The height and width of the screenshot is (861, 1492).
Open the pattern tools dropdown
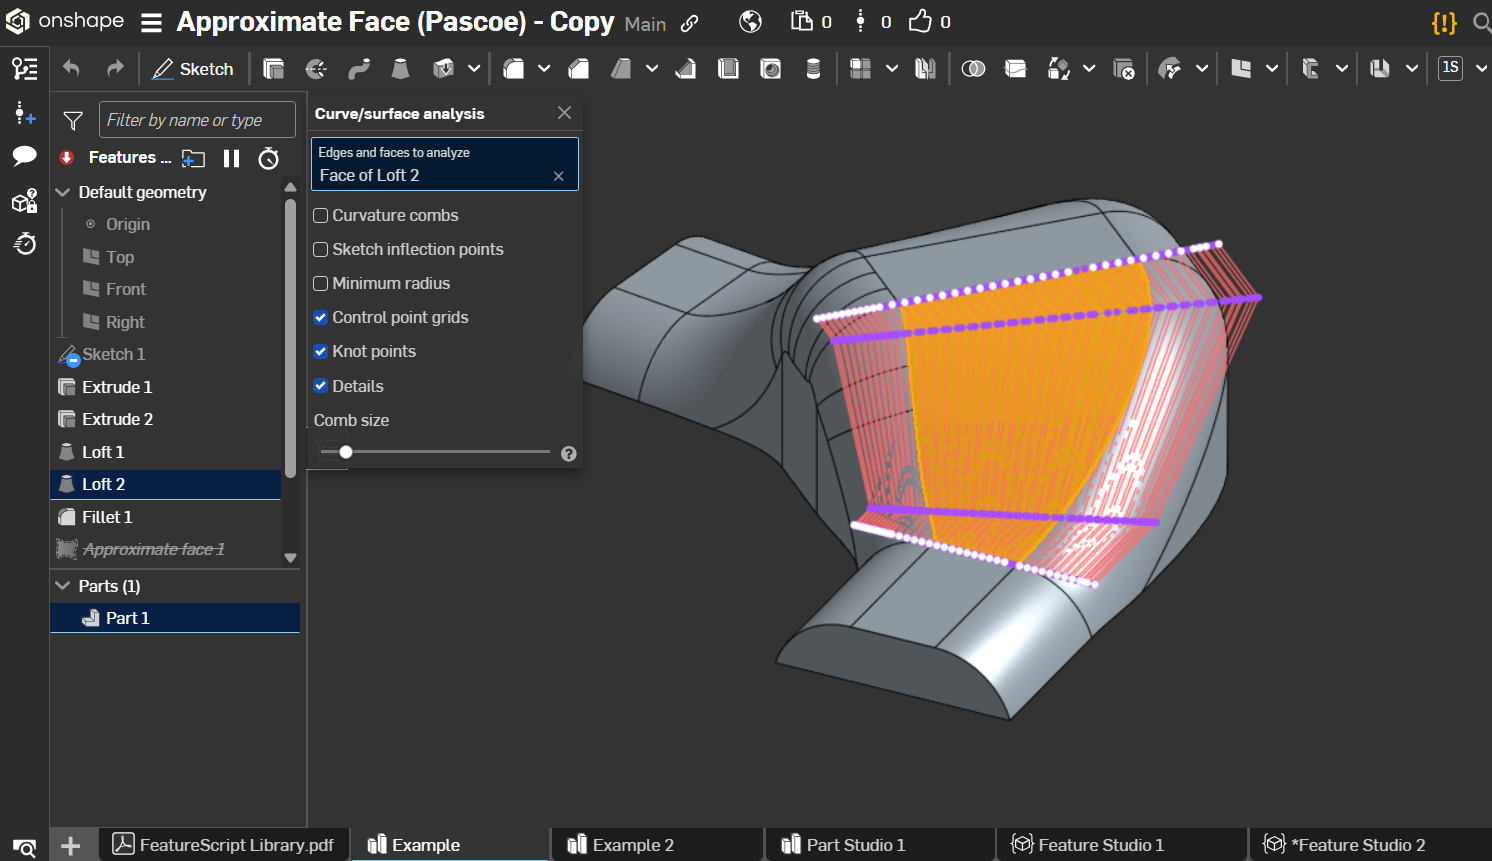[891, 68]
